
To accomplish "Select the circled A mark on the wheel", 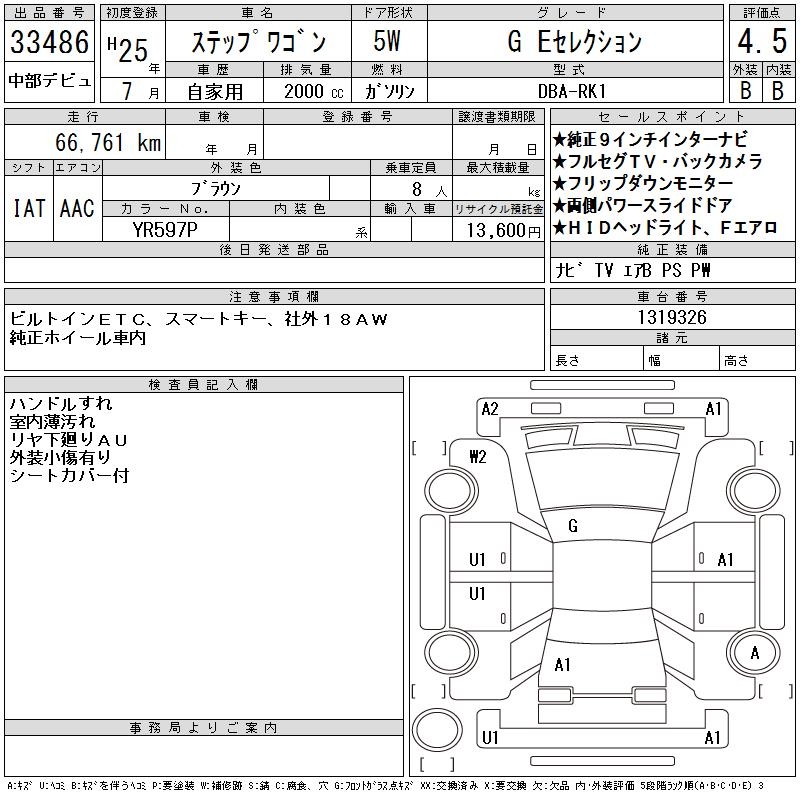I will point(753,653).
